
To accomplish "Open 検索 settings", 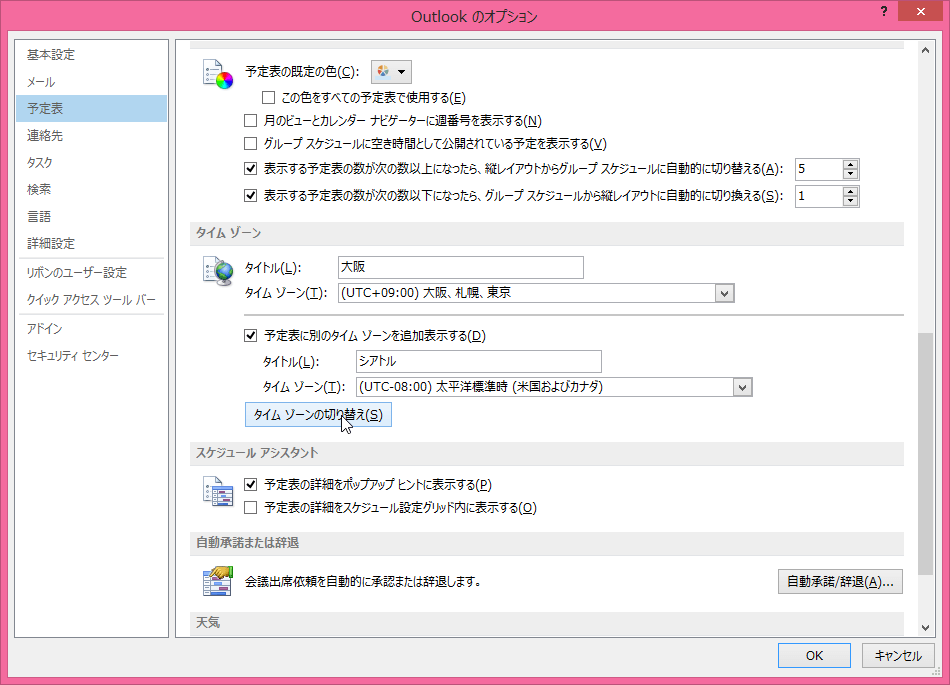I will 91,190.
